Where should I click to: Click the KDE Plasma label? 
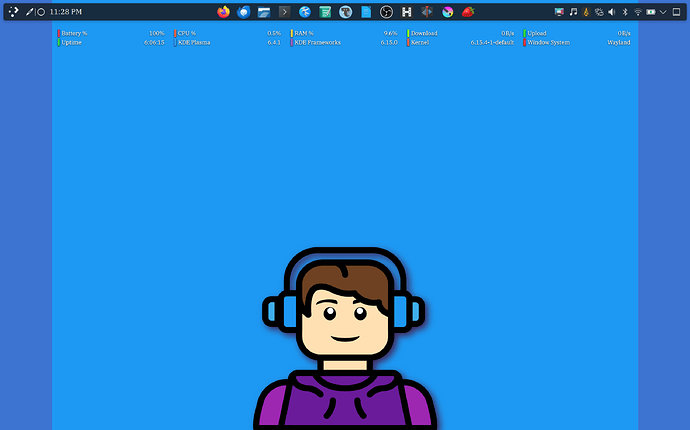[194, 43]
